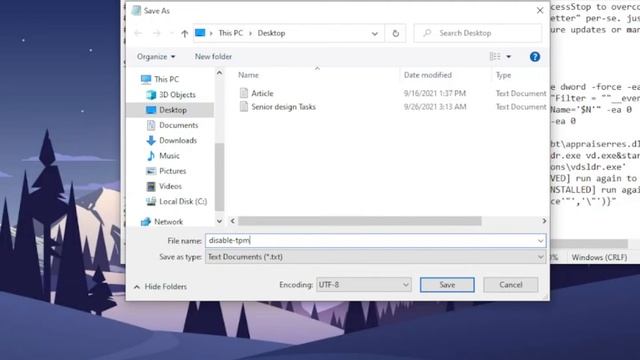Click the This PC breadcrumb
Image resolution: width=640 pixels, height=360 pixels.
[x=230, y=33]
